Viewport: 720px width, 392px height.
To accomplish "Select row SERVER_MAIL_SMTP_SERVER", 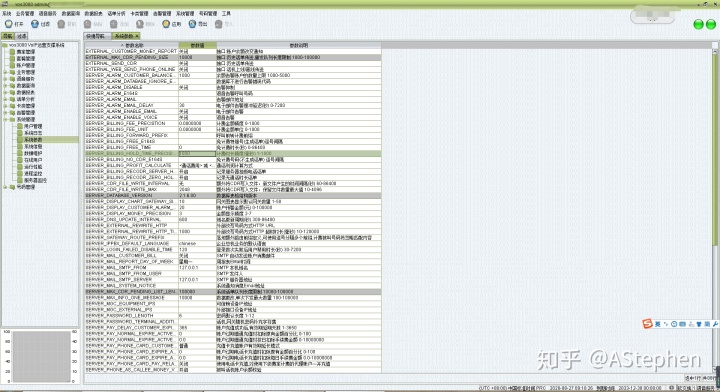I will tap(233, 280).
